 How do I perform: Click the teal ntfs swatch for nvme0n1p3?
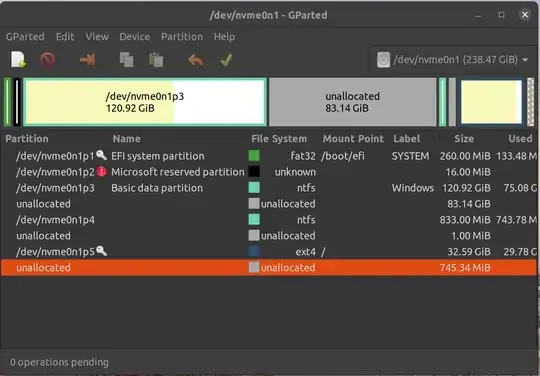point(254,188)
